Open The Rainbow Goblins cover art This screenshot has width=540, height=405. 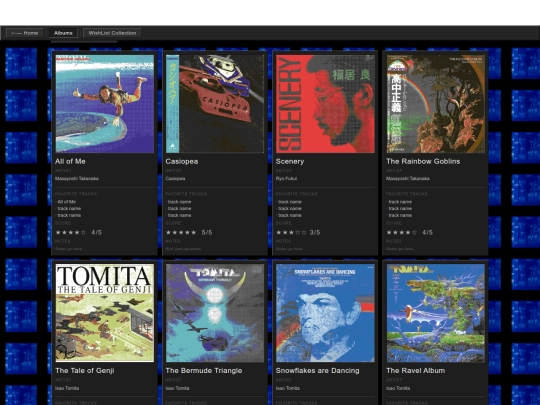436,104
